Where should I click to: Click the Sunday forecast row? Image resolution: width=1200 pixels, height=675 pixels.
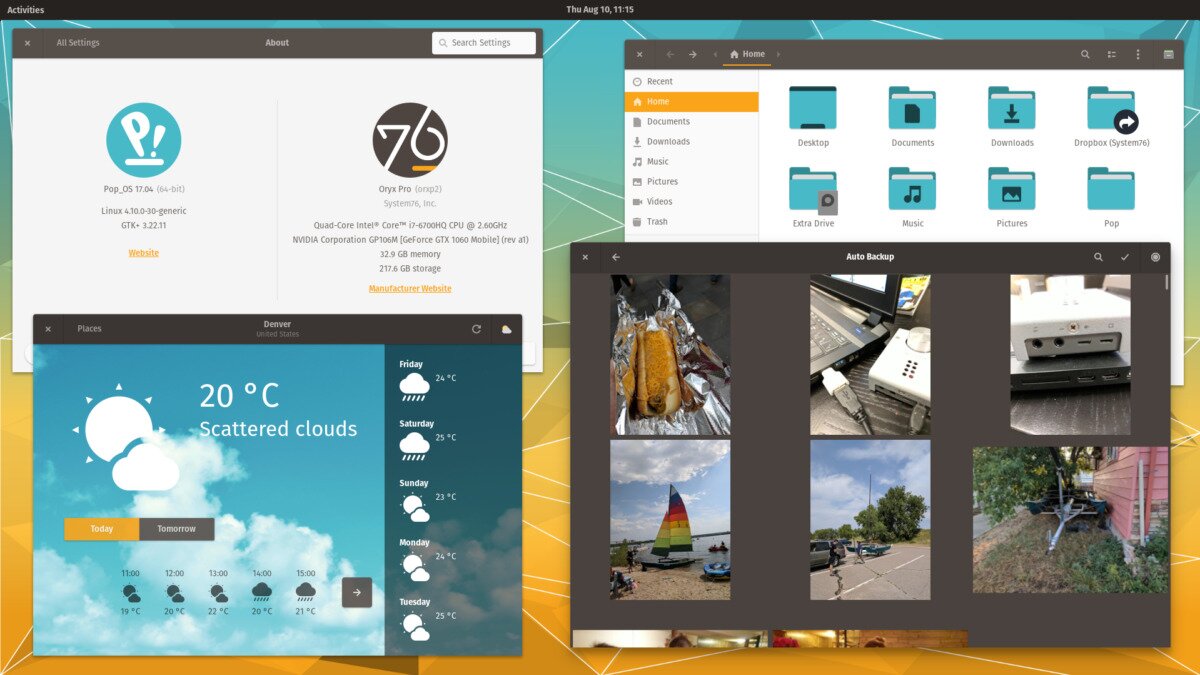coord(453,500)
